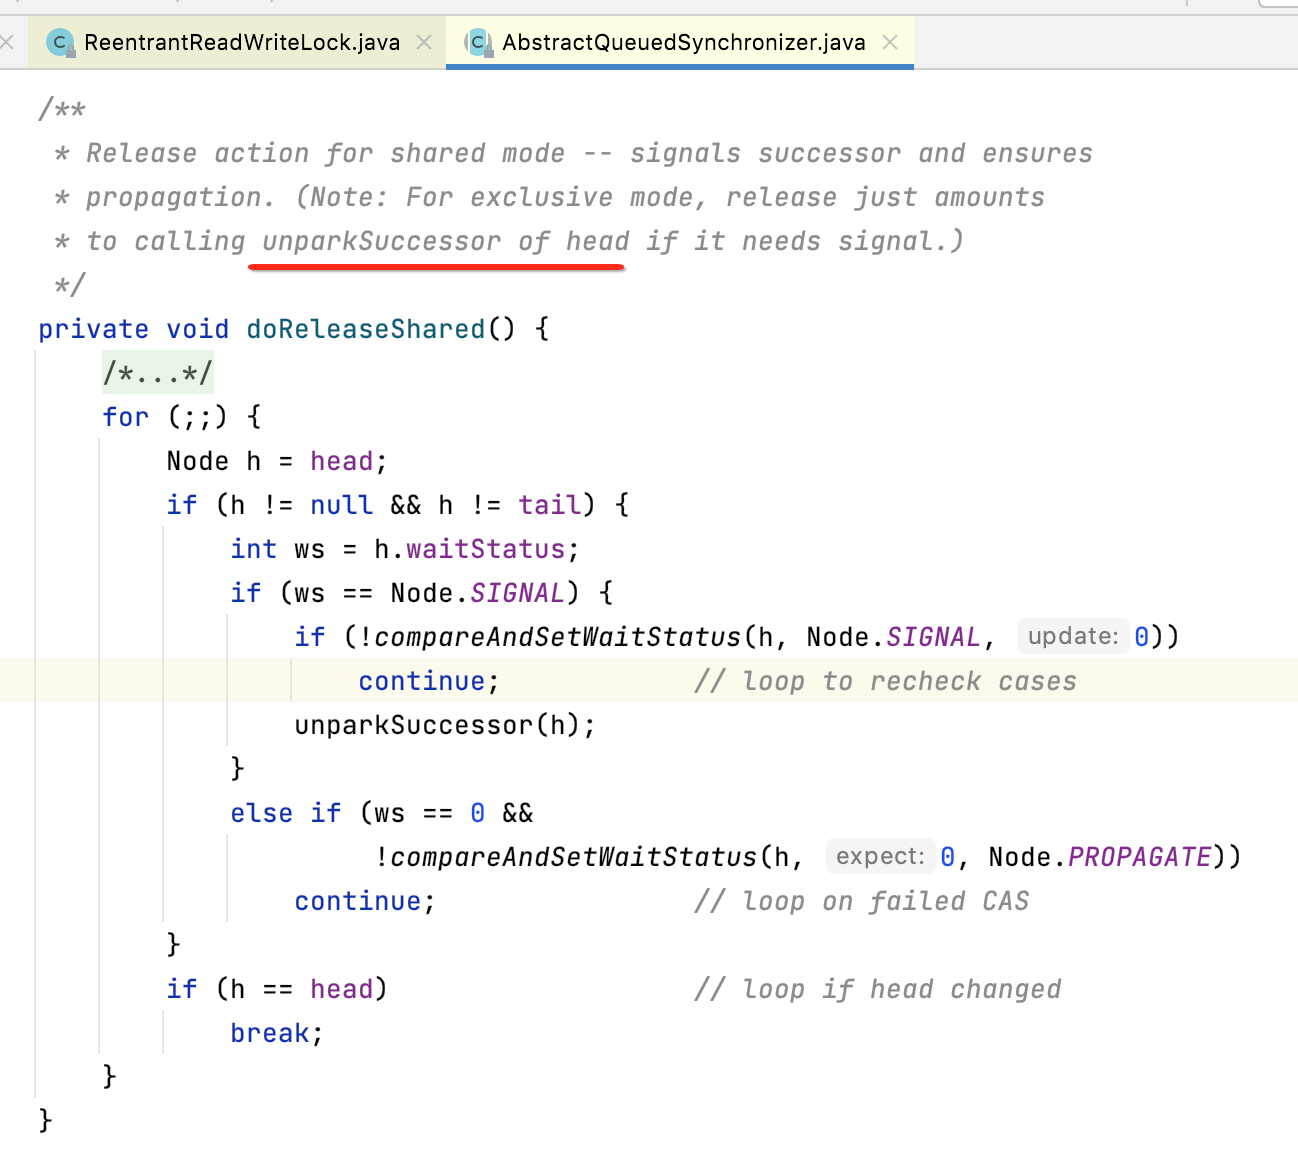The image size is (1298, 1162).
Task: Close the AbstractQueuedSynchronizer.java tab
Action: 890,42
